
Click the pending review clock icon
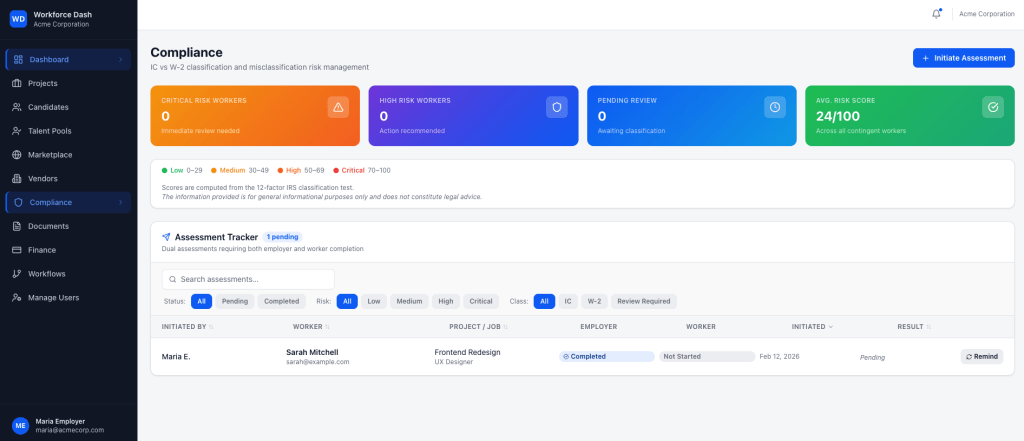pos(775,107)
